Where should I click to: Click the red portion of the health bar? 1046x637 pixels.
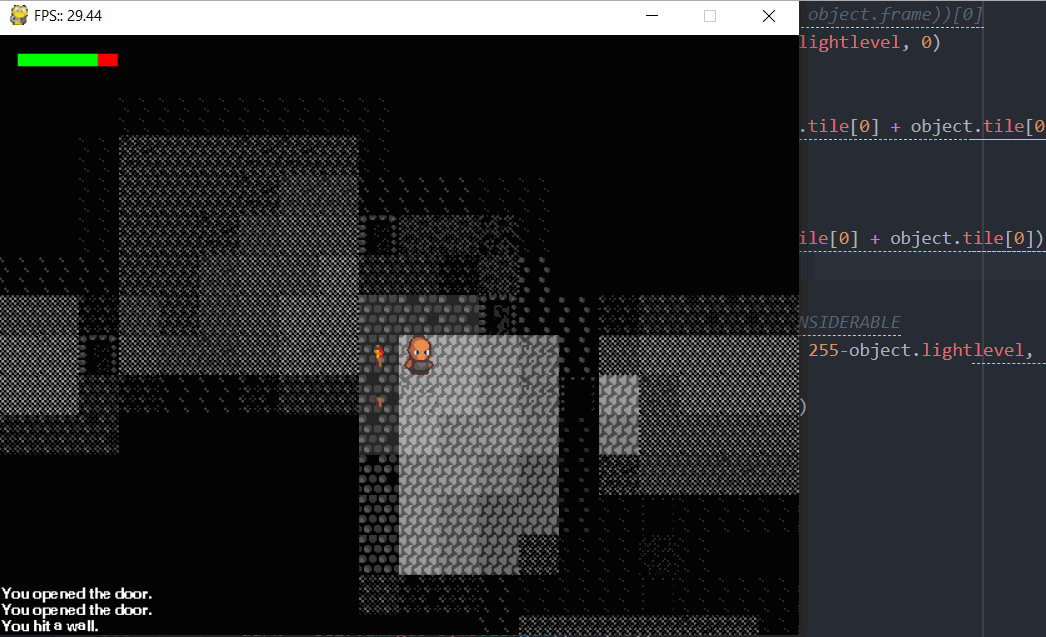108,60
